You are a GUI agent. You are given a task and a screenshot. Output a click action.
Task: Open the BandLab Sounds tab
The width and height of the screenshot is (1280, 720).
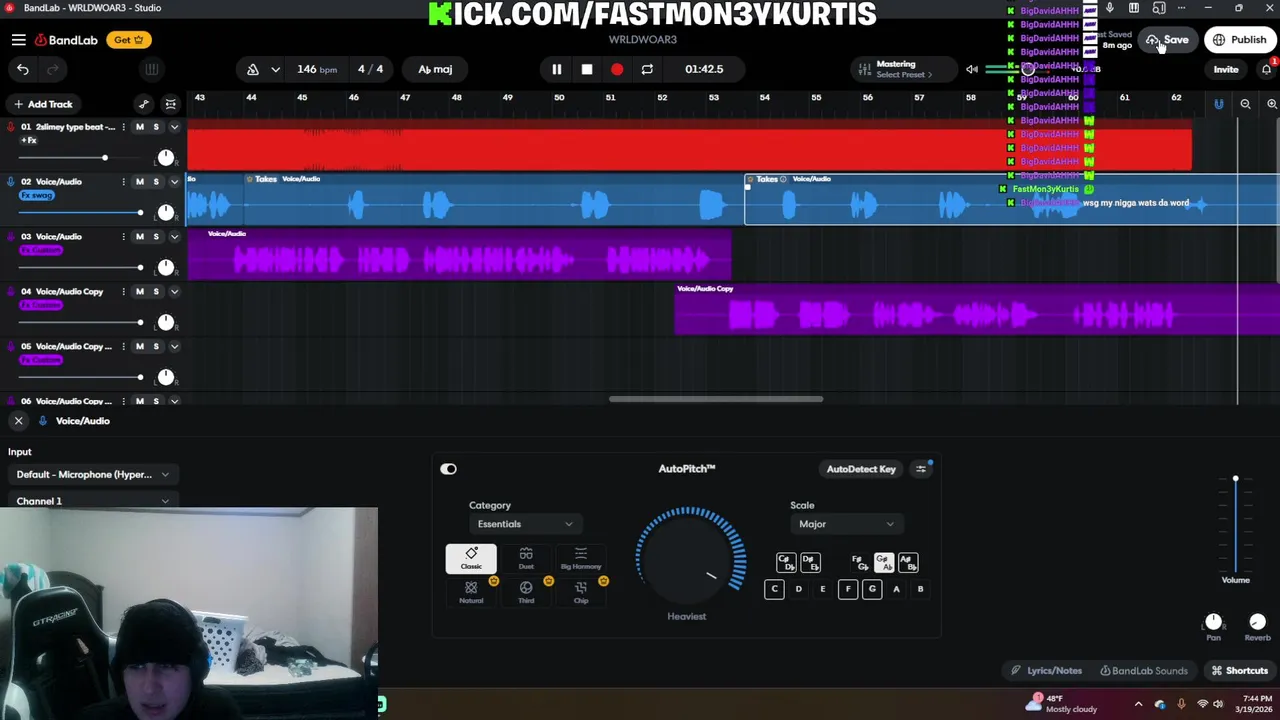click(x=1143, y=671)
